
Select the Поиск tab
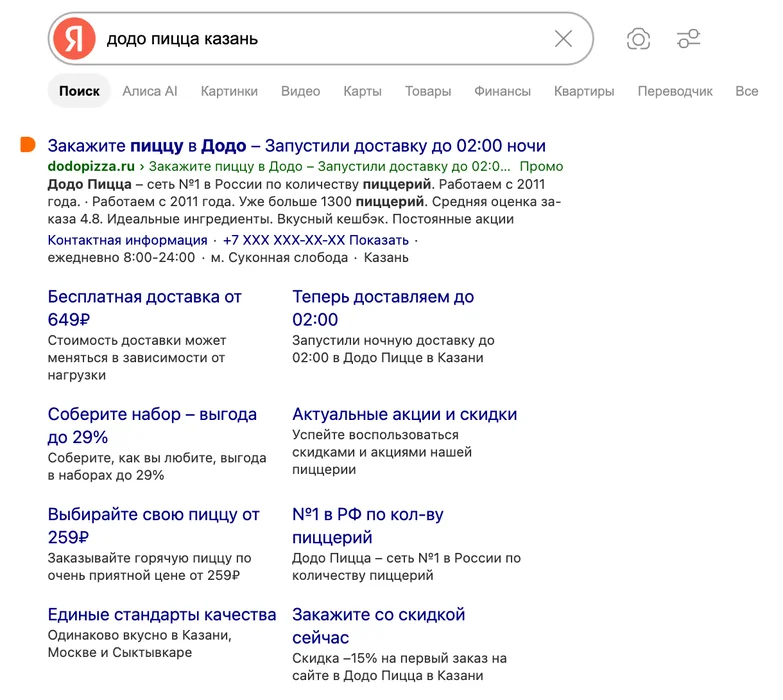pyautogui.click(x=79, y=91)
